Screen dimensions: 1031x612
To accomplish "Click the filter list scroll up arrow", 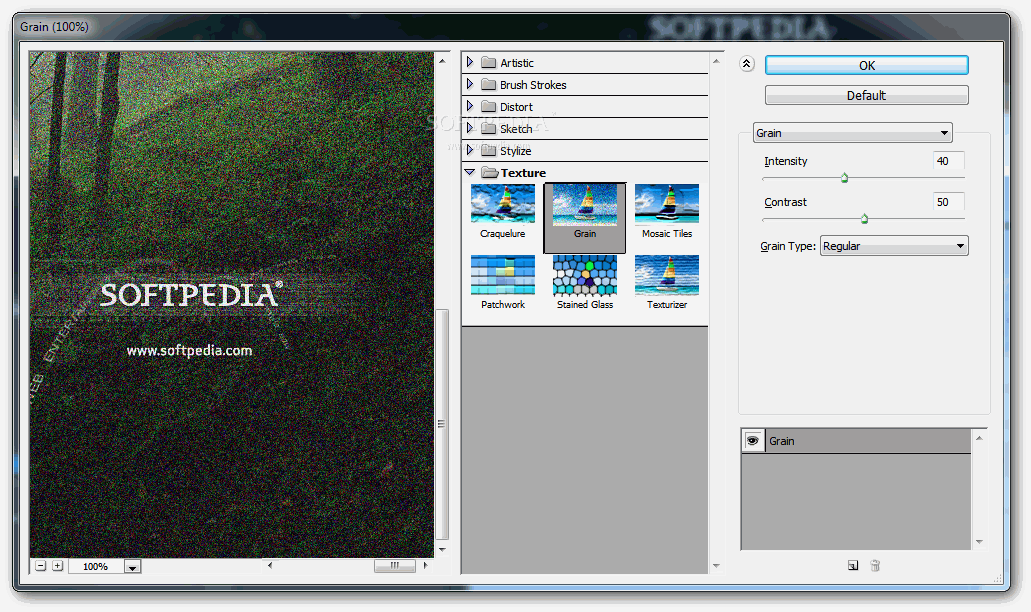I will [716, 61].
